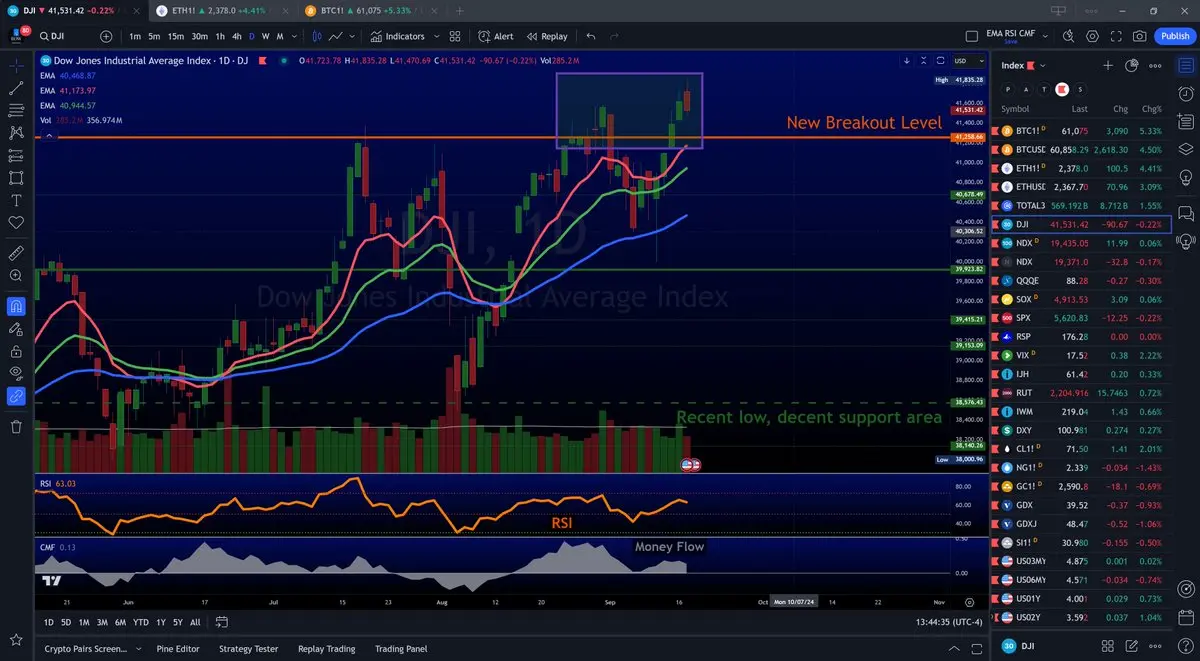Select the text annotation tool
1200x661 pixels.
coord(16,200)
